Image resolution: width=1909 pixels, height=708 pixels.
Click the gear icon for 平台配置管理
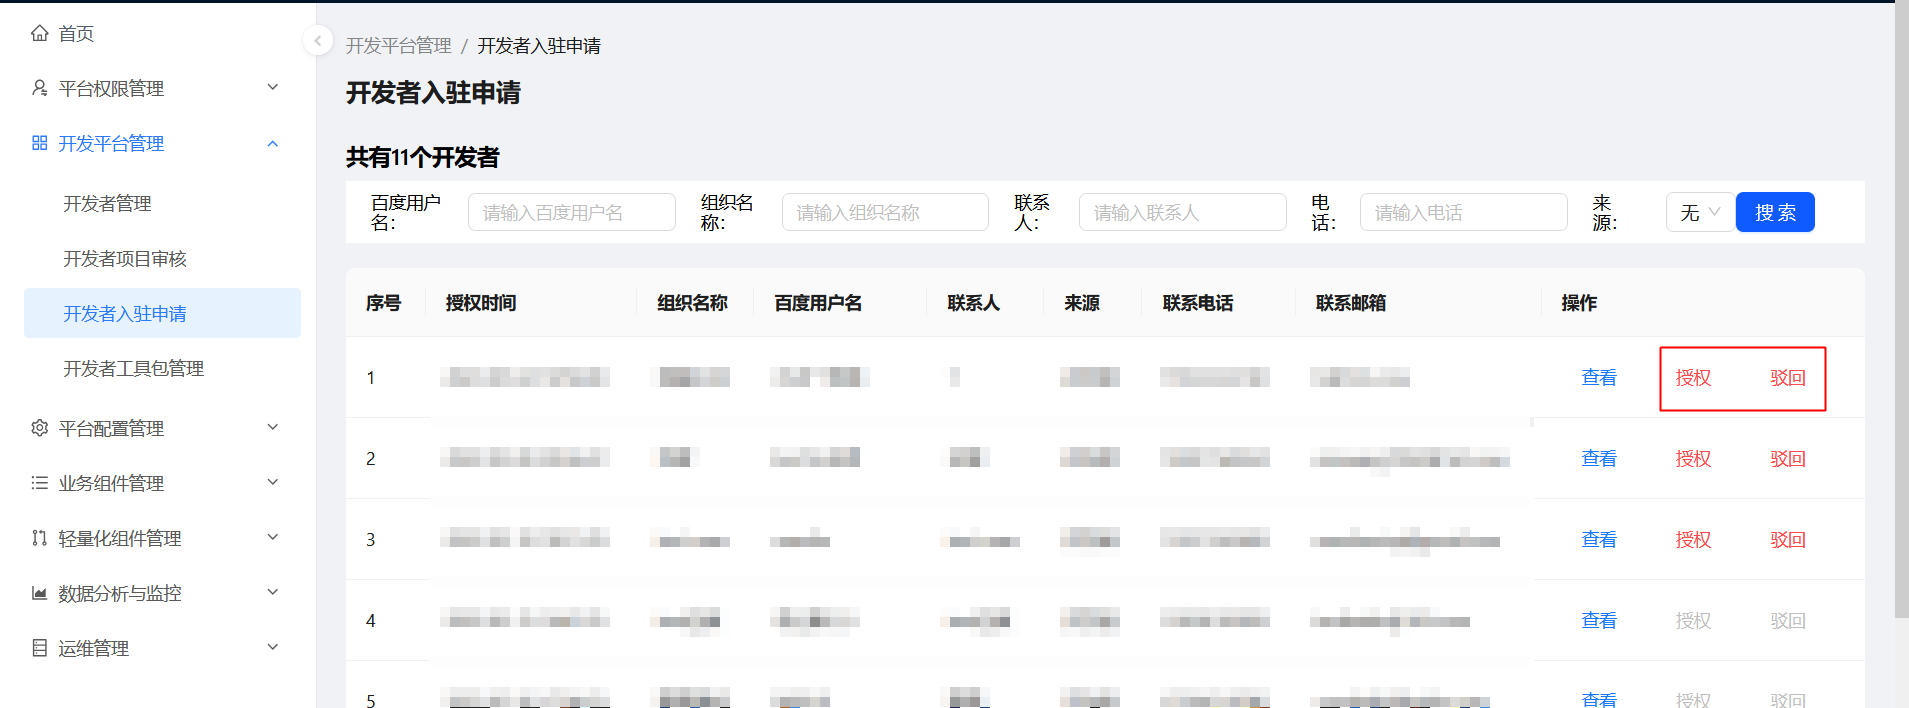click(x=40, y=428)
